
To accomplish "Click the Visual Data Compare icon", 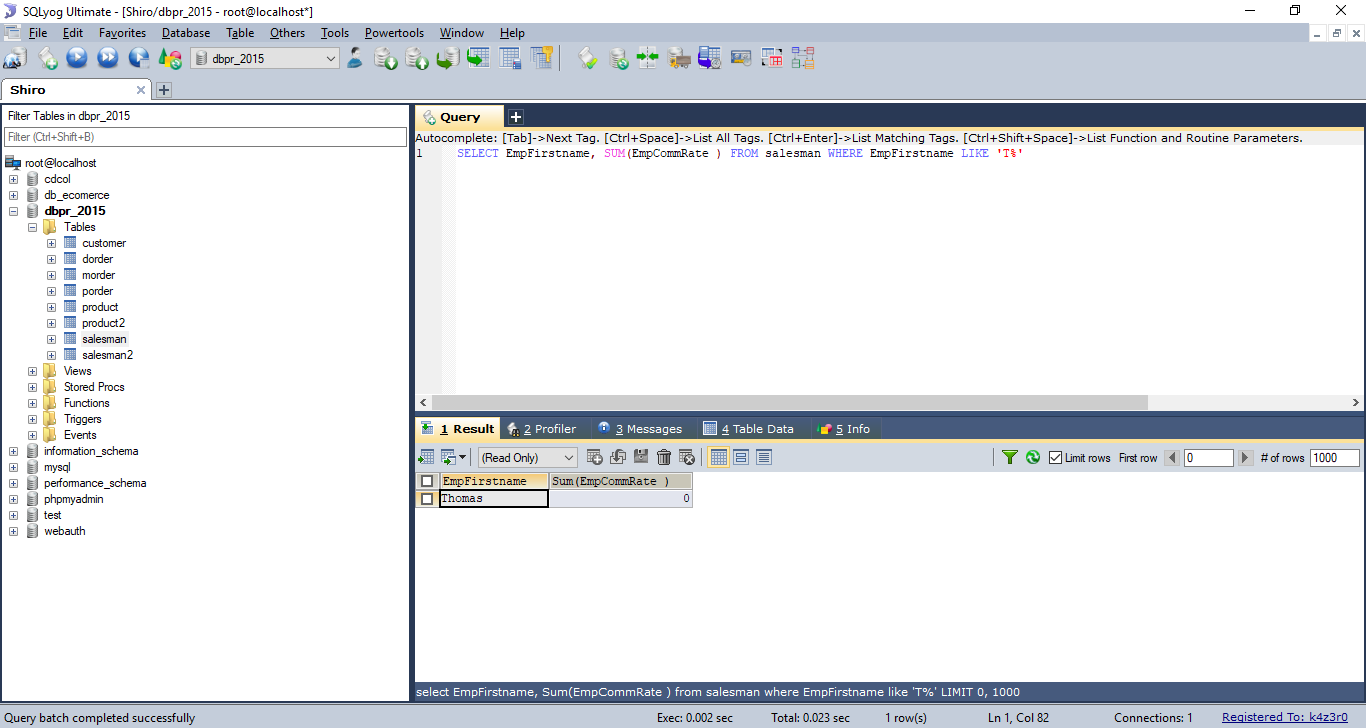I will point(772,58).
